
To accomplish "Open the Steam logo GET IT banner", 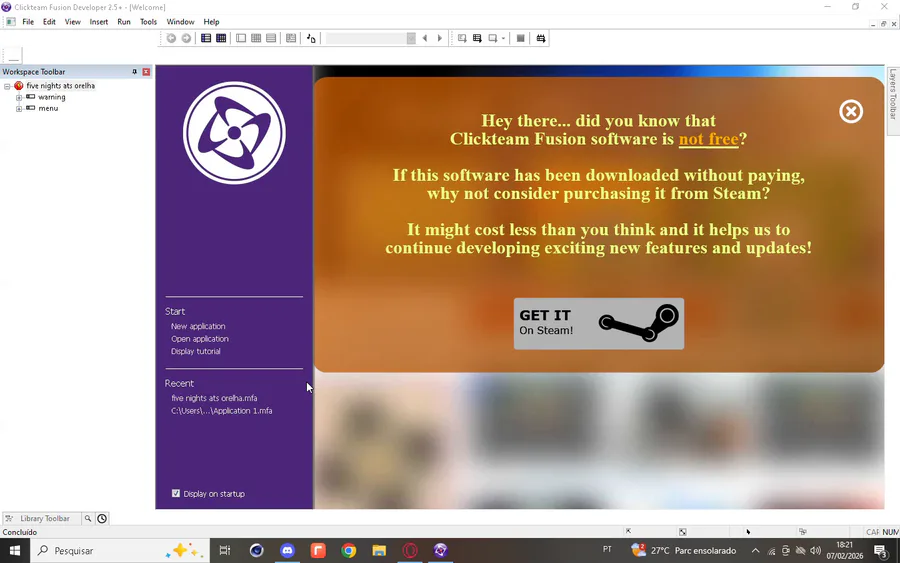I will tap(599, 324).
